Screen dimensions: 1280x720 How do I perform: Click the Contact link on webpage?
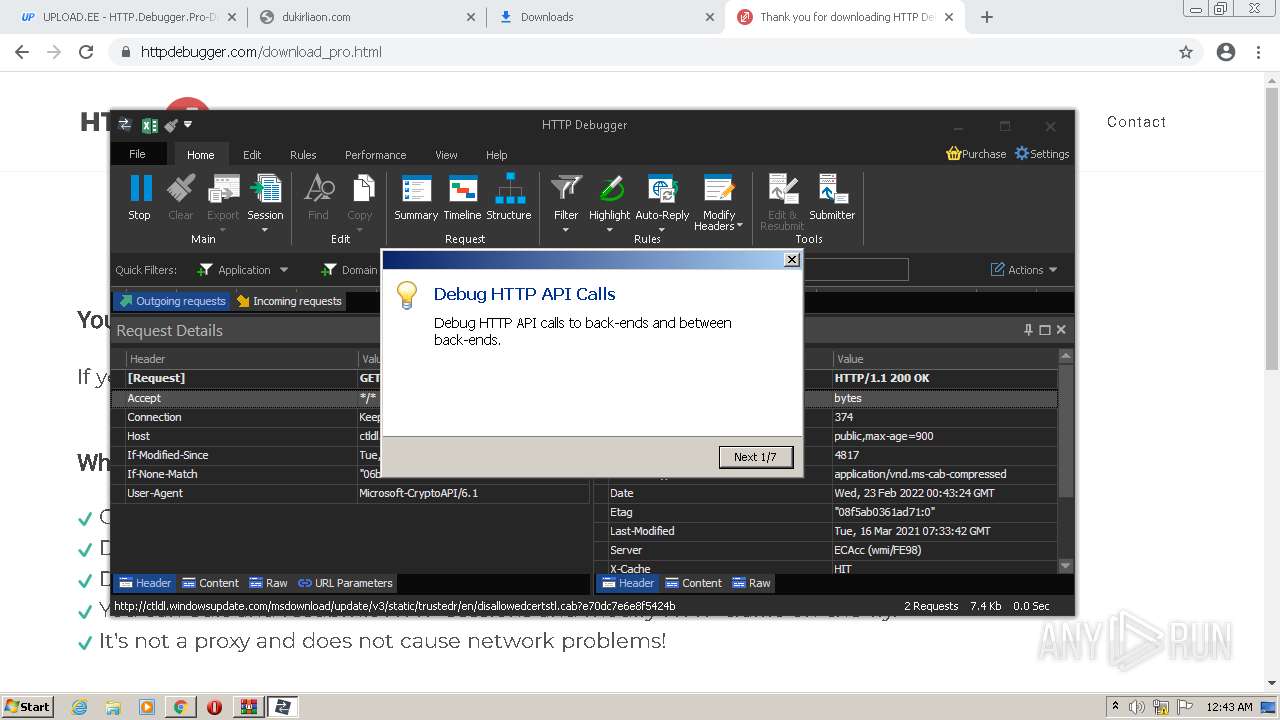tap(1136, 122)
